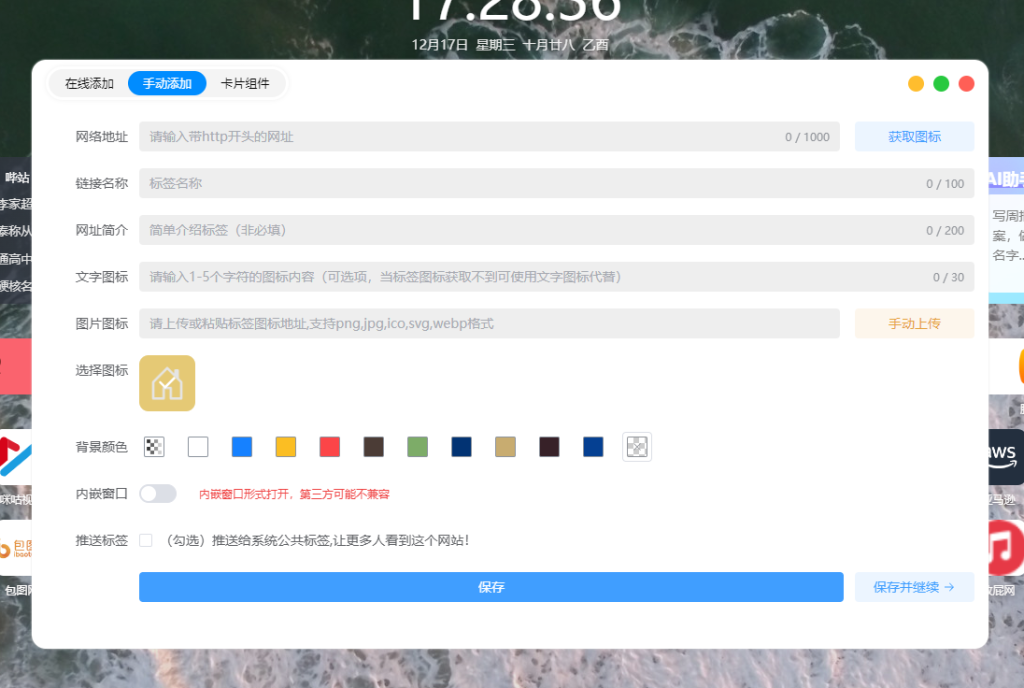Click the red music note icon
1024x688 pixels.
[1006, 548]
